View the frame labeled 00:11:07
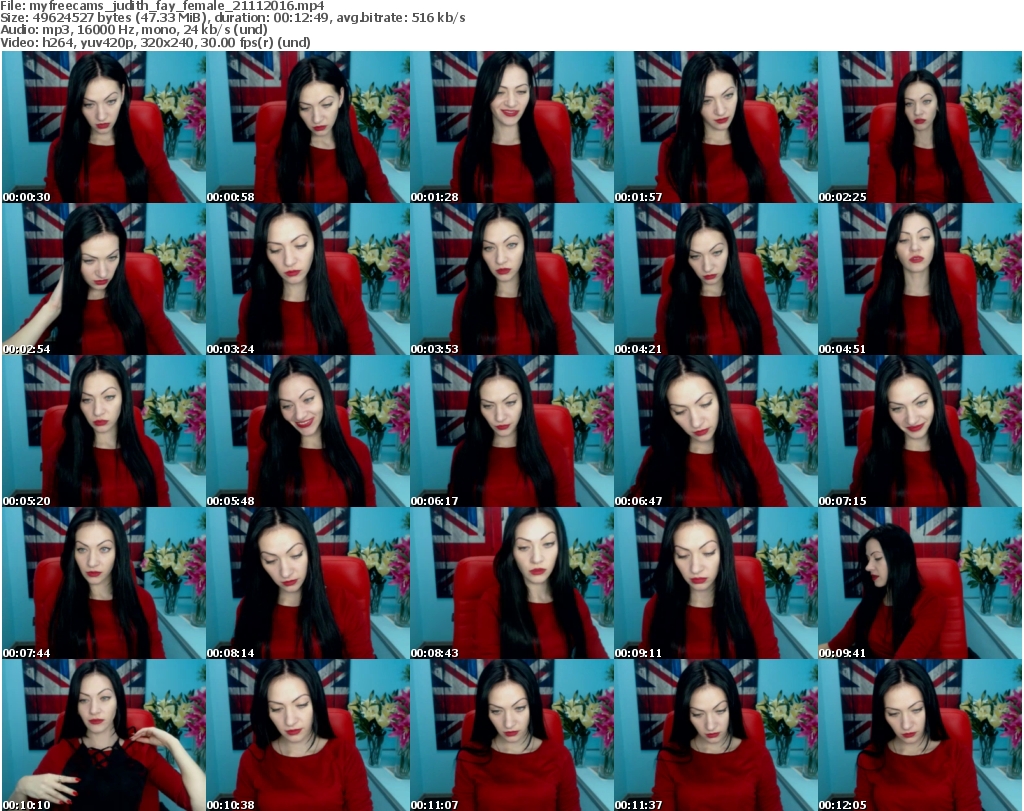 pos(511,735)
